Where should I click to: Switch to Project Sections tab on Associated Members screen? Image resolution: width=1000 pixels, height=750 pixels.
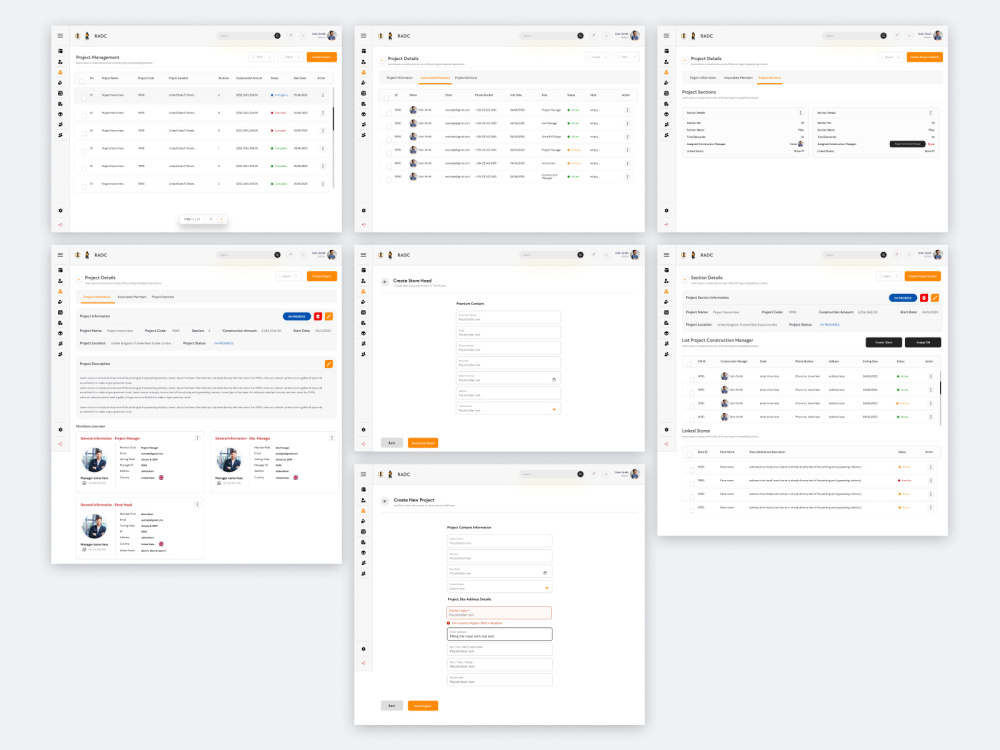(466, 78)
